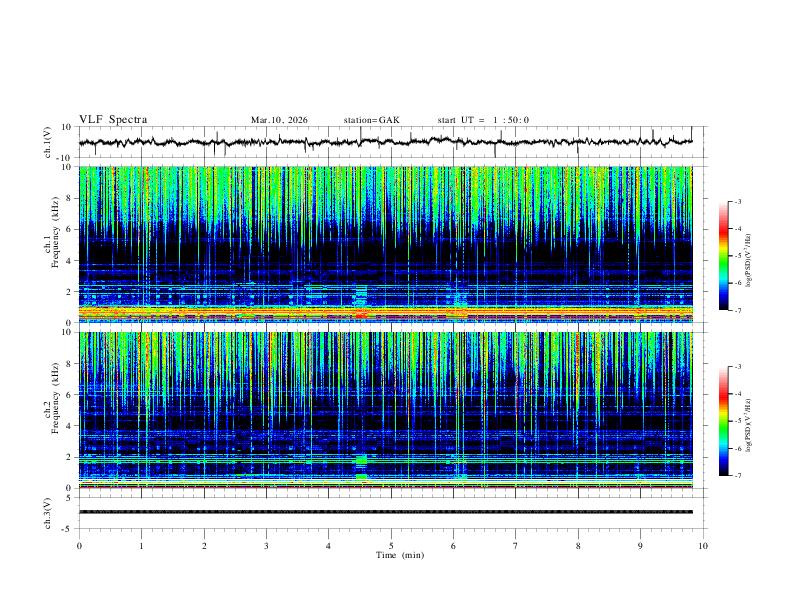Image resolution: width=792 pixels, height=612 pixels.
Task: Select the log(PSD) label beside ch.2 colorbar
Action: point(748,425)
